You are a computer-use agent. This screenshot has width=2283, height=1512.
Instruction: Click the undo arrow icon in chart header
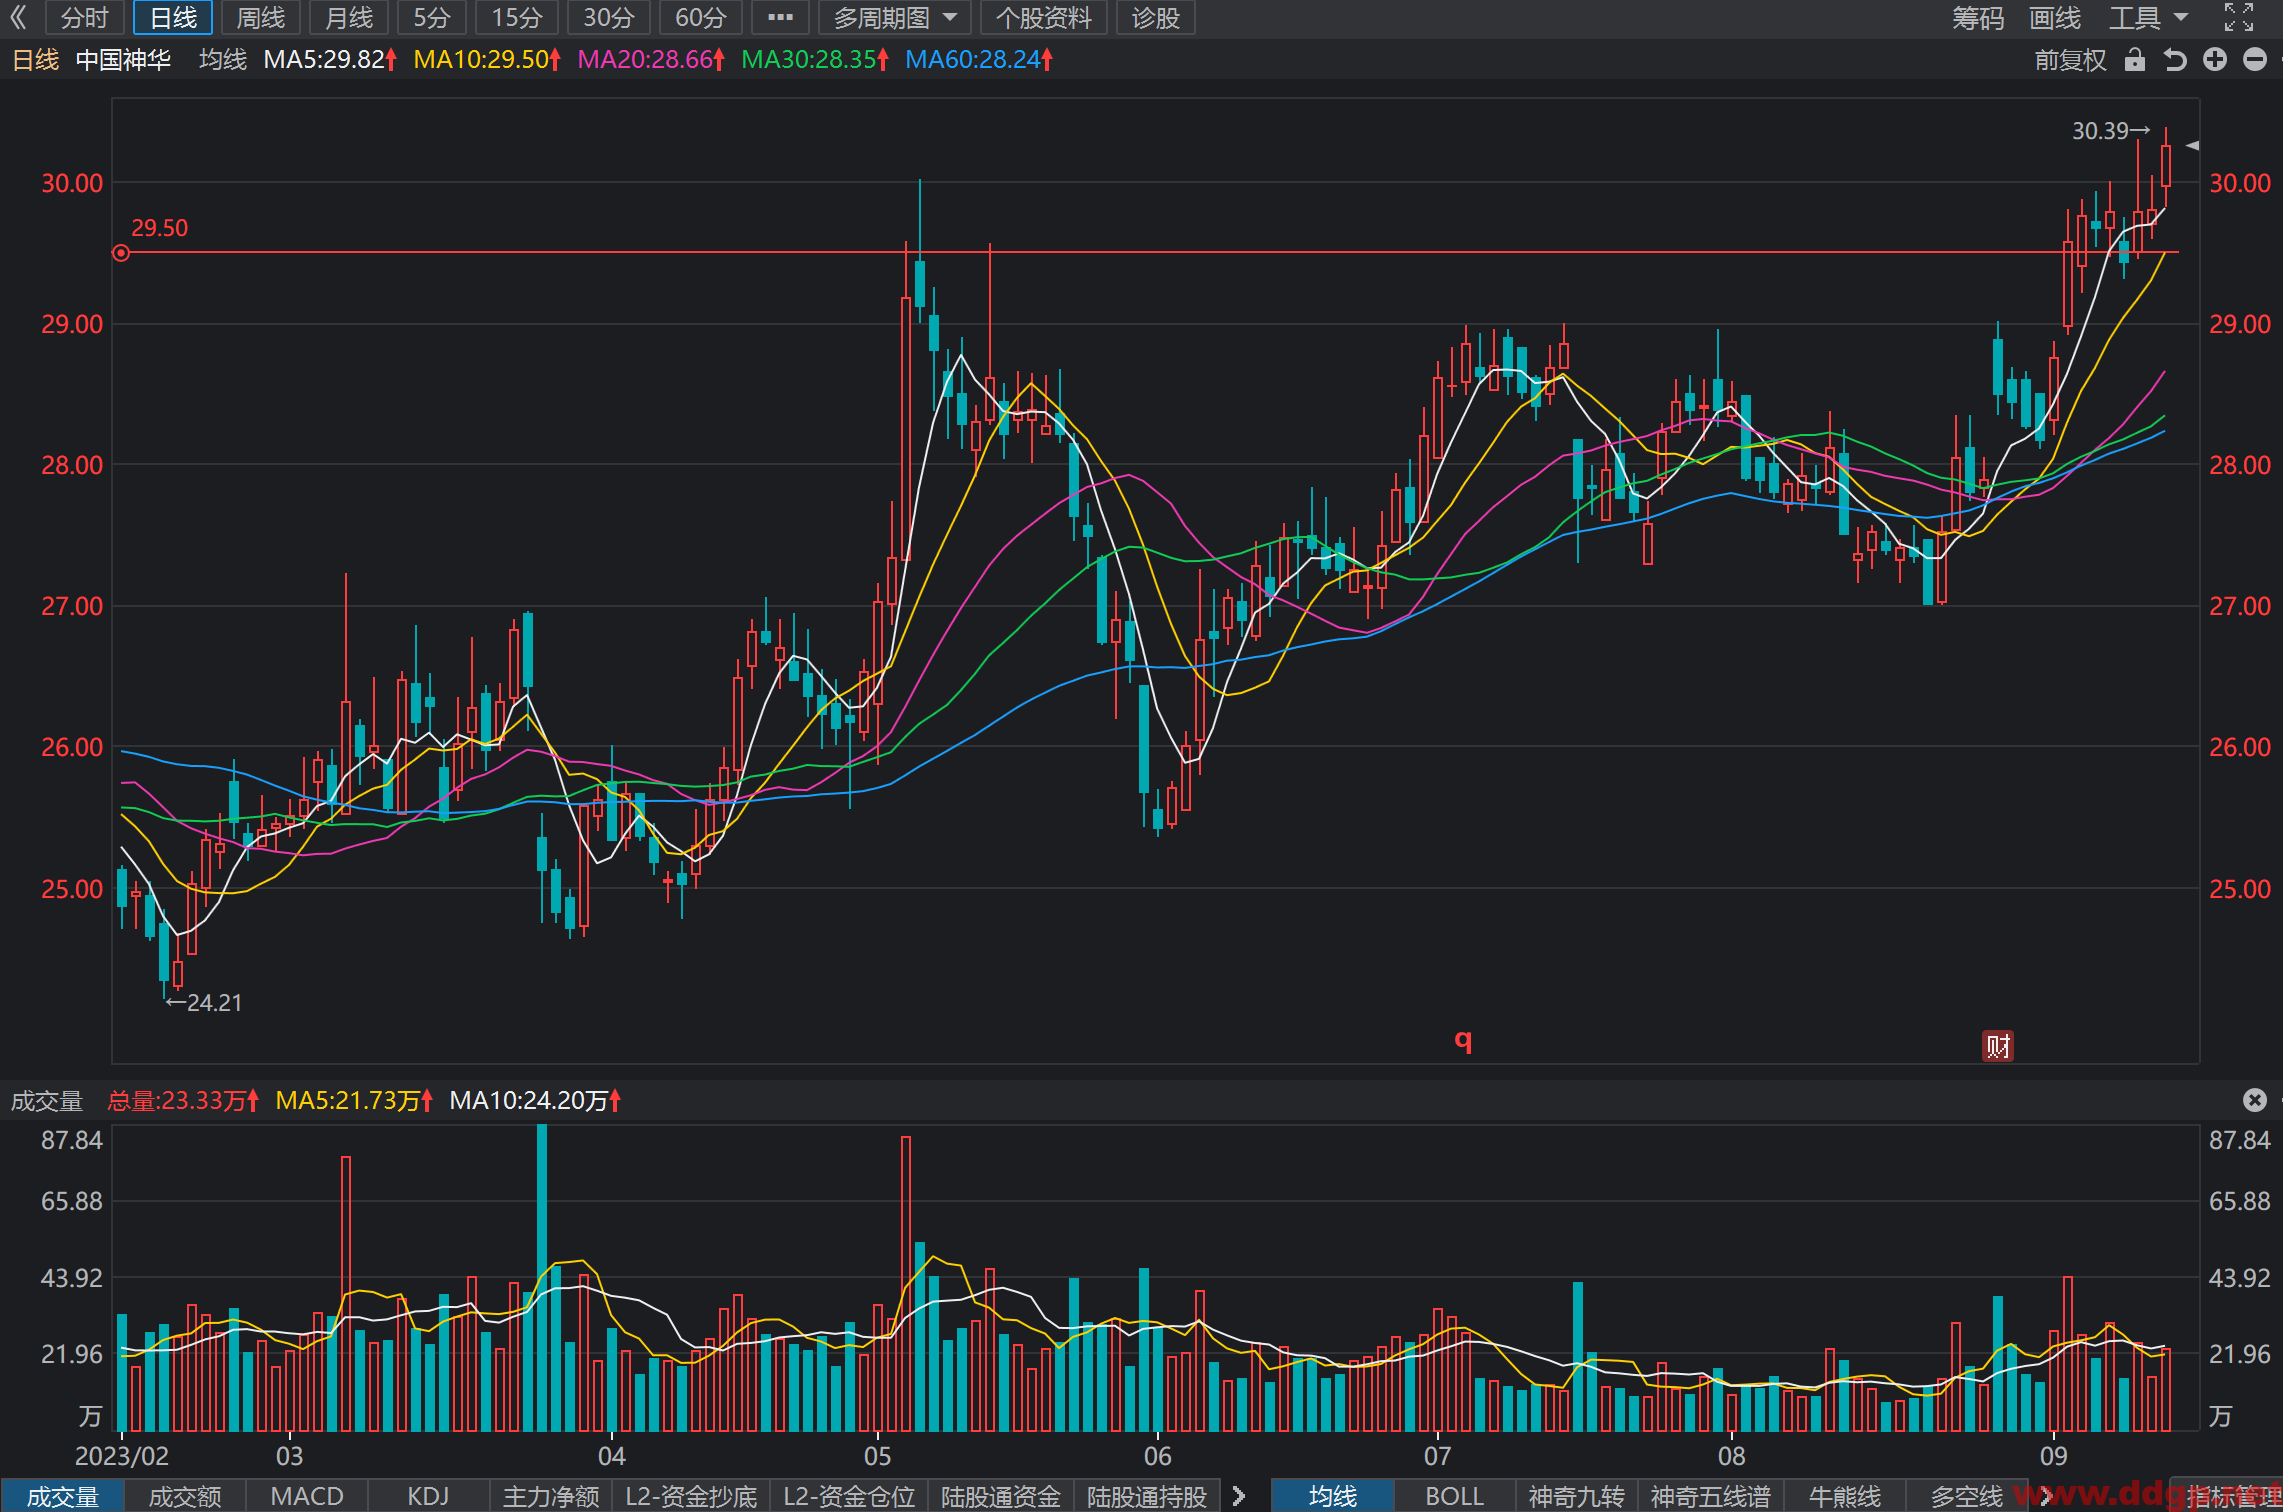click(2175, 60)
